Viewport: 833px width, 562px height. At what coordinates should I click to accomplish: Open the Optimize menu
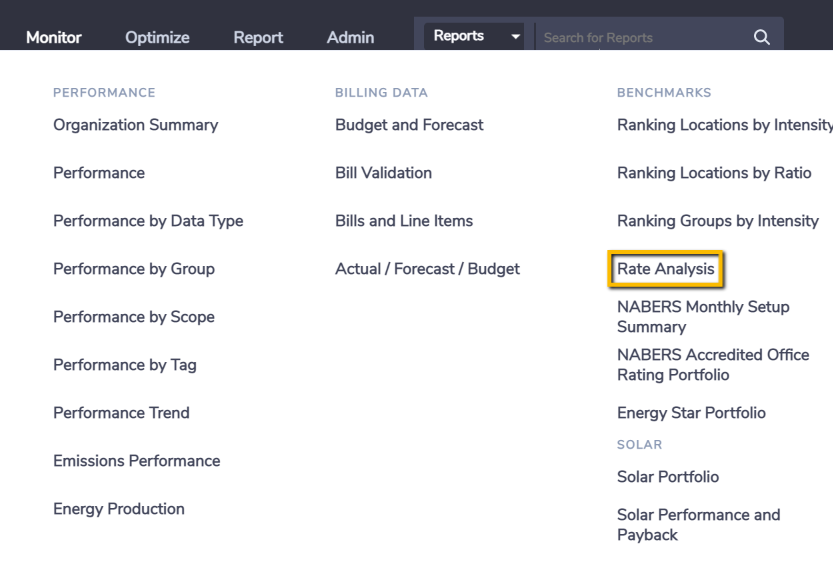point(157,37)
